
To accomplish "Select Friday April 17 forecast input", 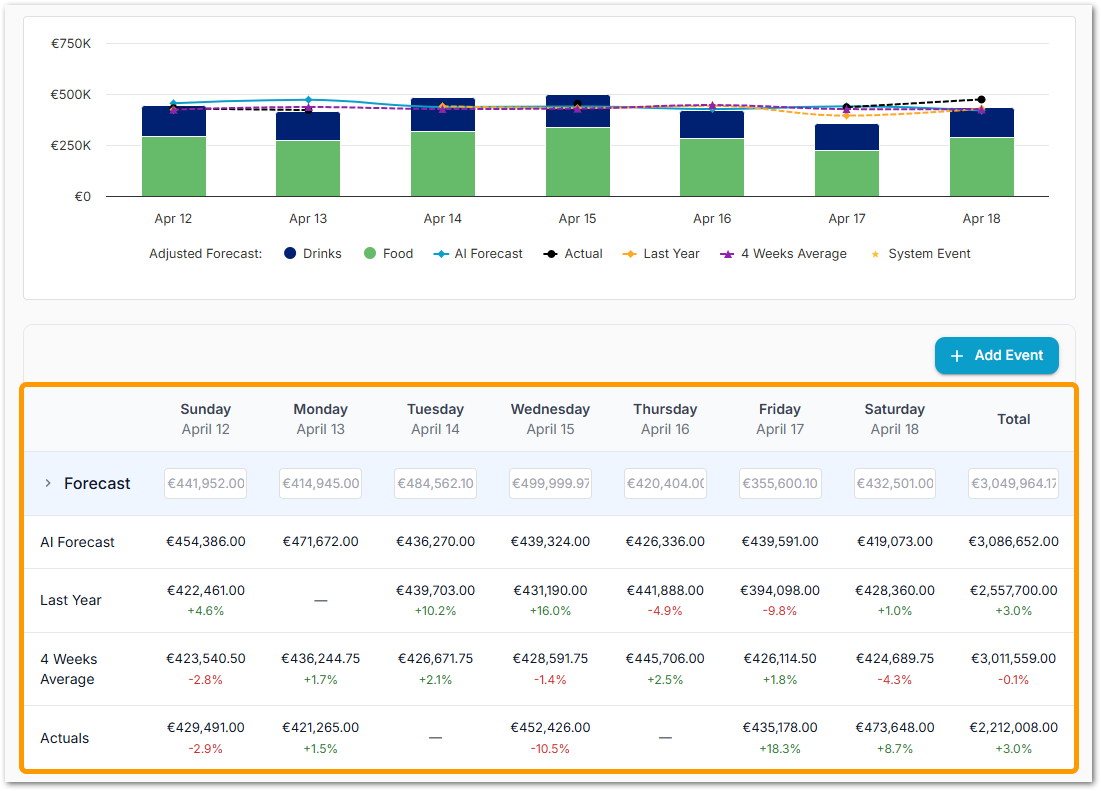I will coord(780,484).
